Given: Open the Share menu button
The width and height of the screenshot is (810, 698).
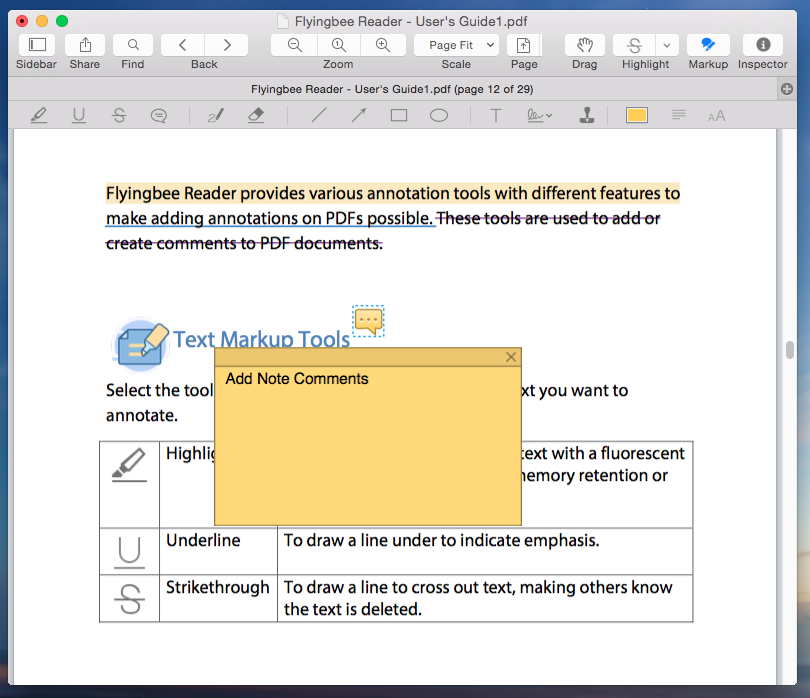Looking at the screenshot, I should click(85, 45).
